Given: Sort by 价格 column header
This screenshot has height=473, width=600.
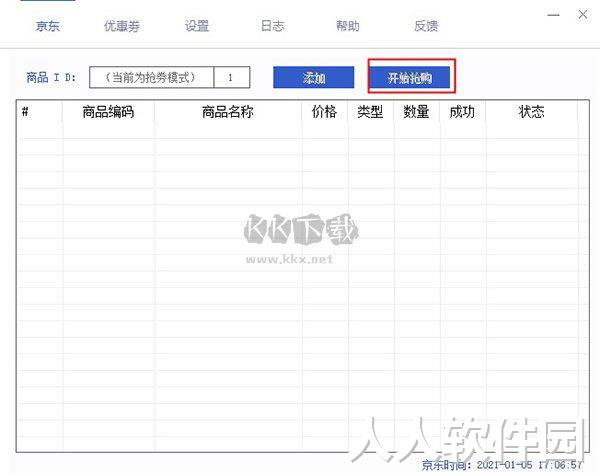Looking at the screenshot, I should point(324,112).
